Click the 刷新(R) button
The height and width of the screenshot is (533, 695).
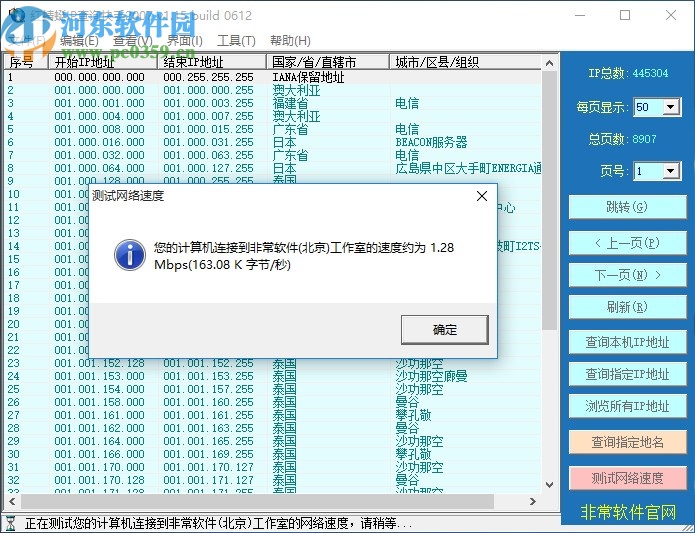[x=627, y=307]
